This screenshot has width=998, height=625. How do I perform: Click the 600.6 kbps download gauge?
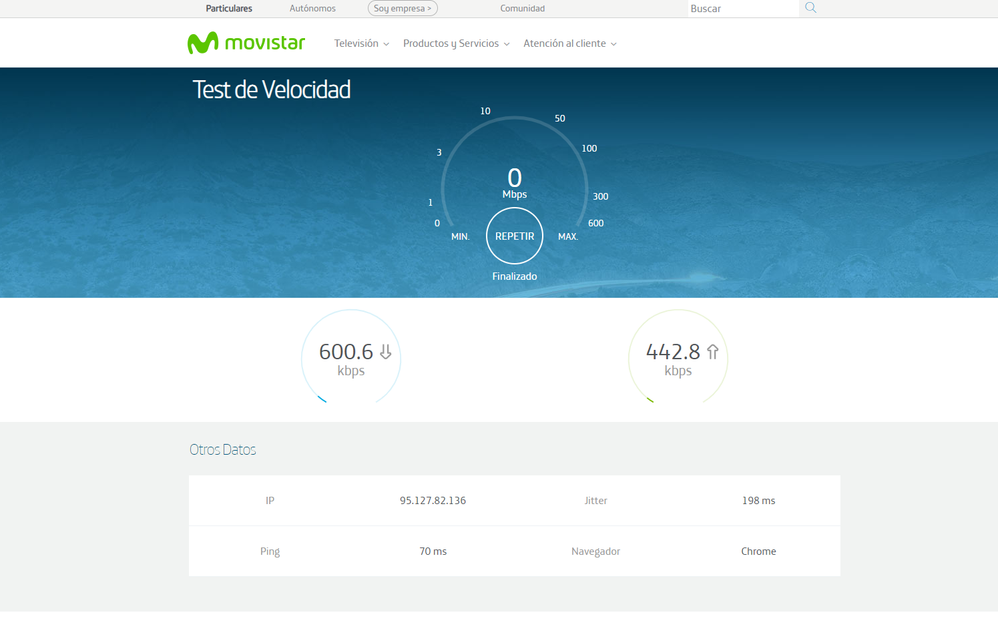(x=351, y=359)
